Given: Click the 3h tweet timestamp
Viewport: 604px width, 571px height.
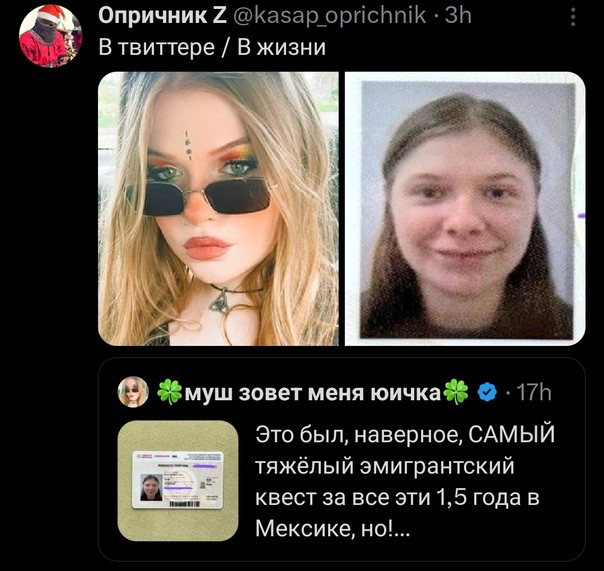Looking at the screenshot, I should tap(458, 15).
